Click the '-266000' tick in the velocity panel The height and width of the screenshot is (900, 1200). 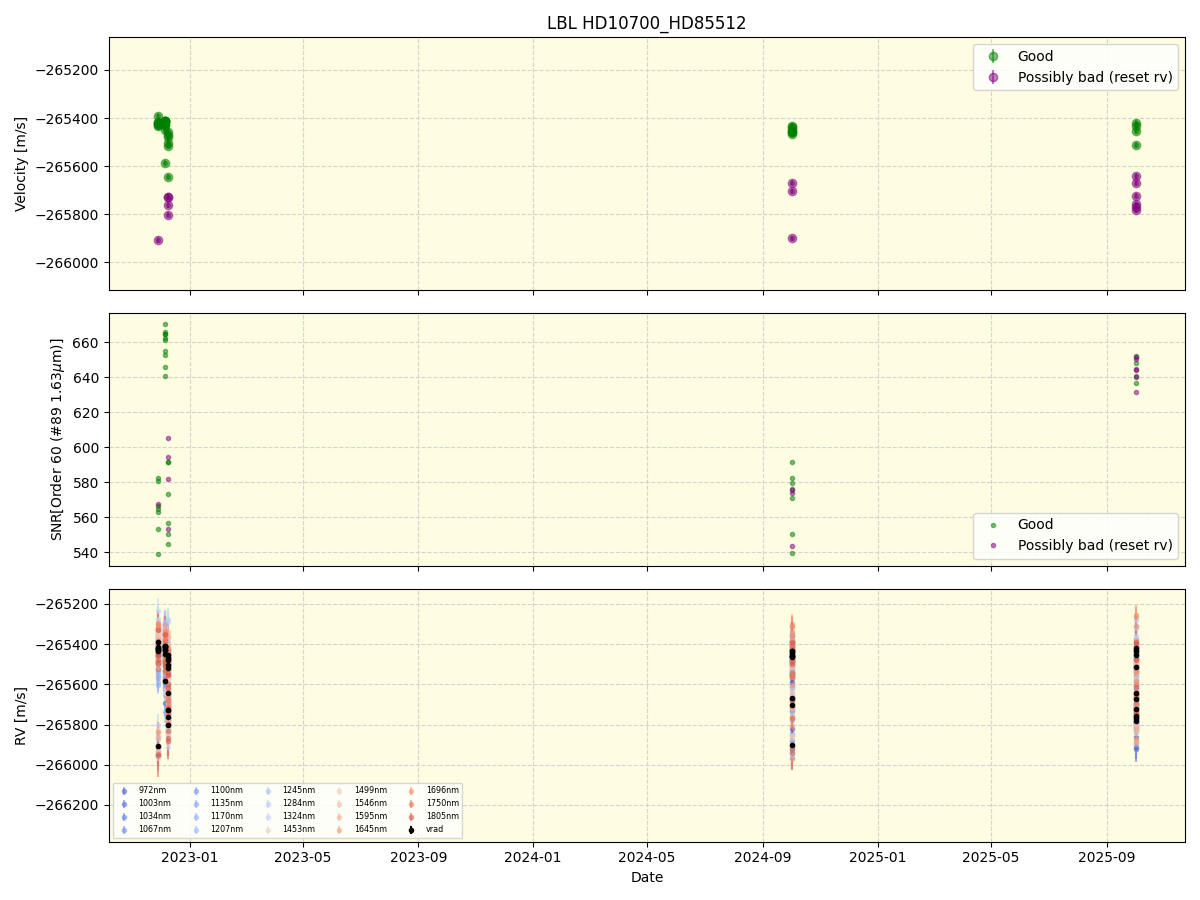coord(69,263)
